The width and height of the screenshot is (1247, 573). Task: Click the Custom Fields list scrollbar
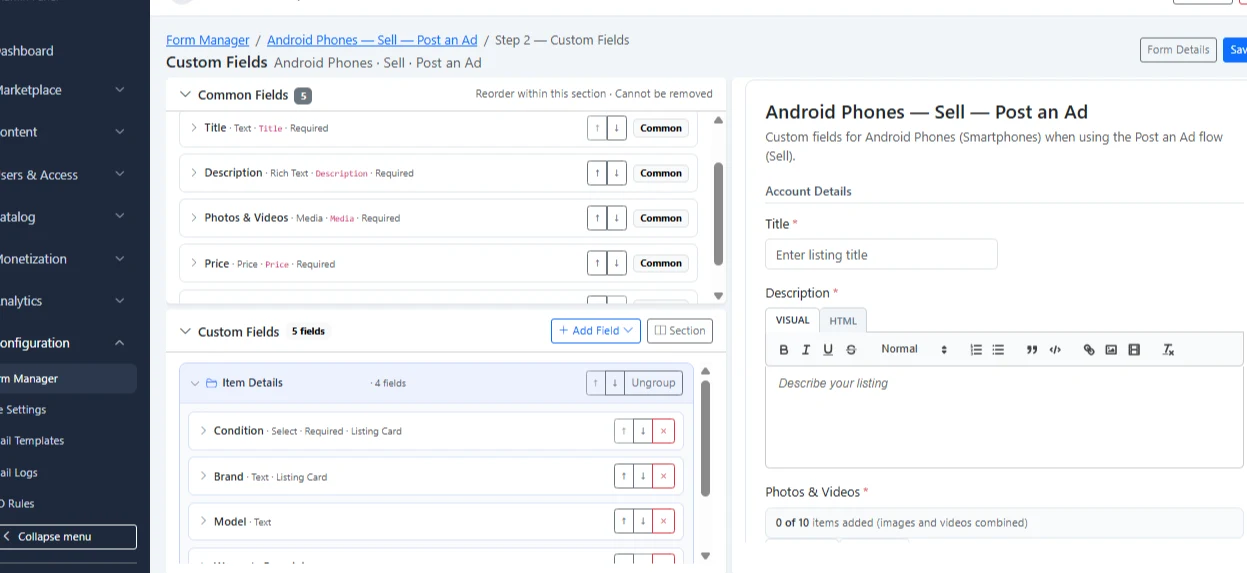click(705, 438)
